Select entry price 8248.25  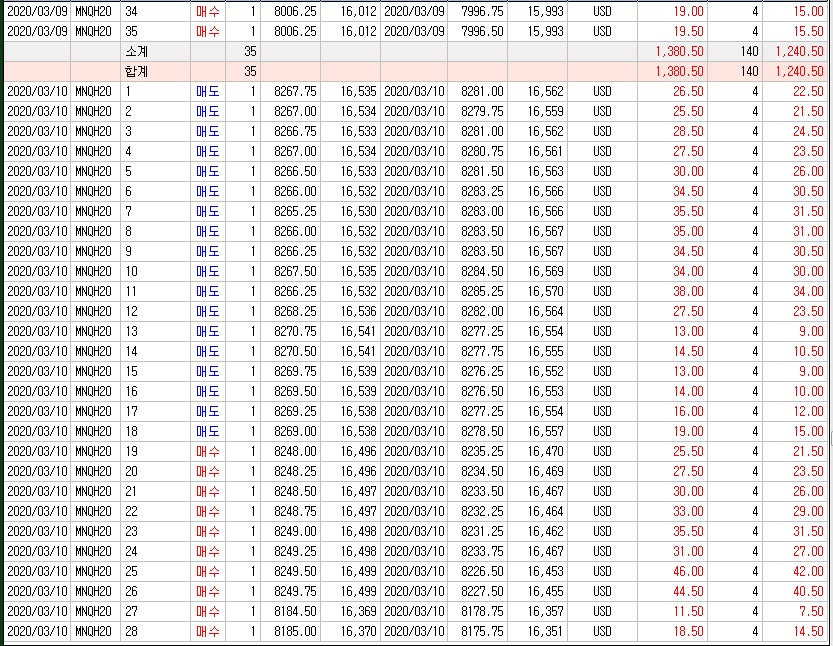(x=295, y=472)
